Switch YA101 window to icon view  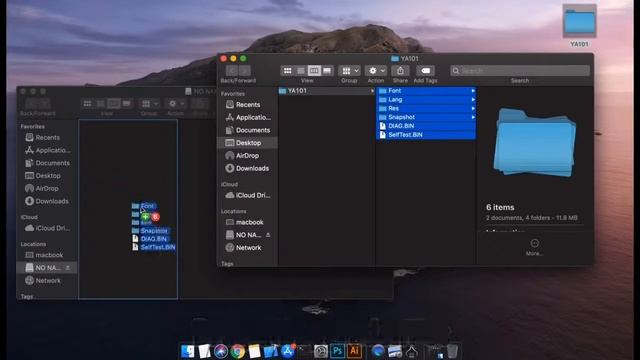[x=287, y=71]
